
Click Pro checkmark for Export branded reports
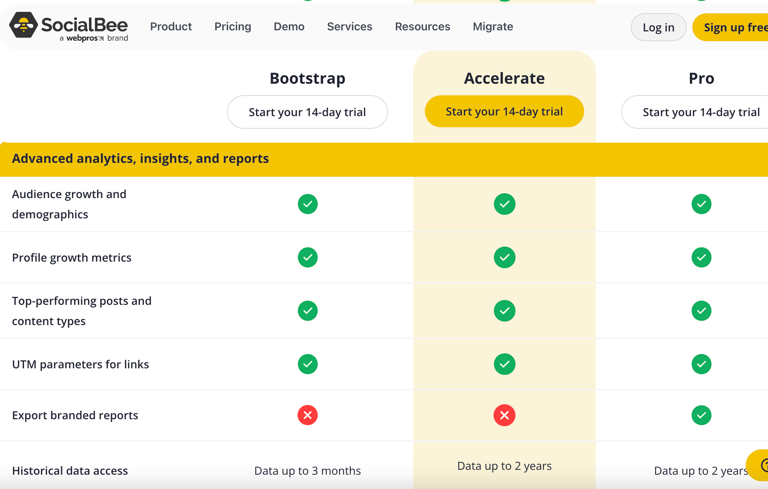click(701, 415)
